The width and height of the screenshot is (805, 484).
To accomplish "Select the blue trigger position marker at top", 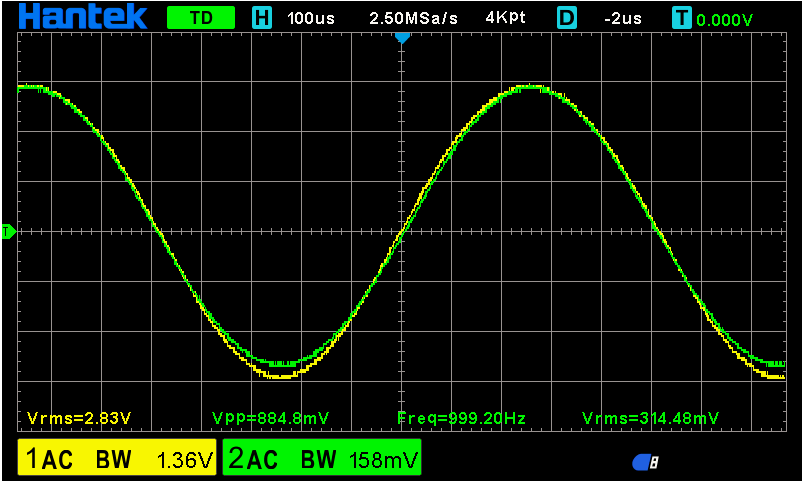I will point(402,38).
